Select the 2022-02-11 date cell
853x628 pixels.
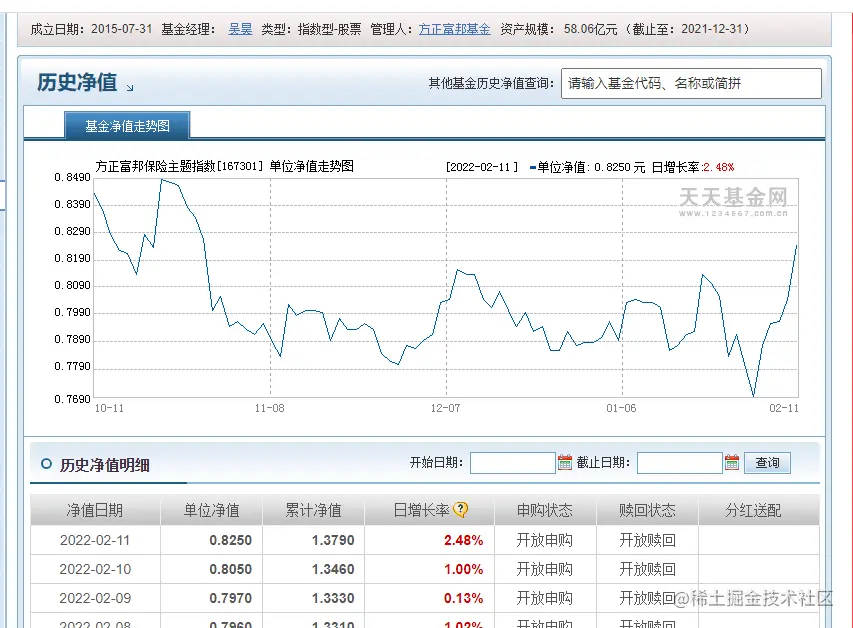coord(95,540)
